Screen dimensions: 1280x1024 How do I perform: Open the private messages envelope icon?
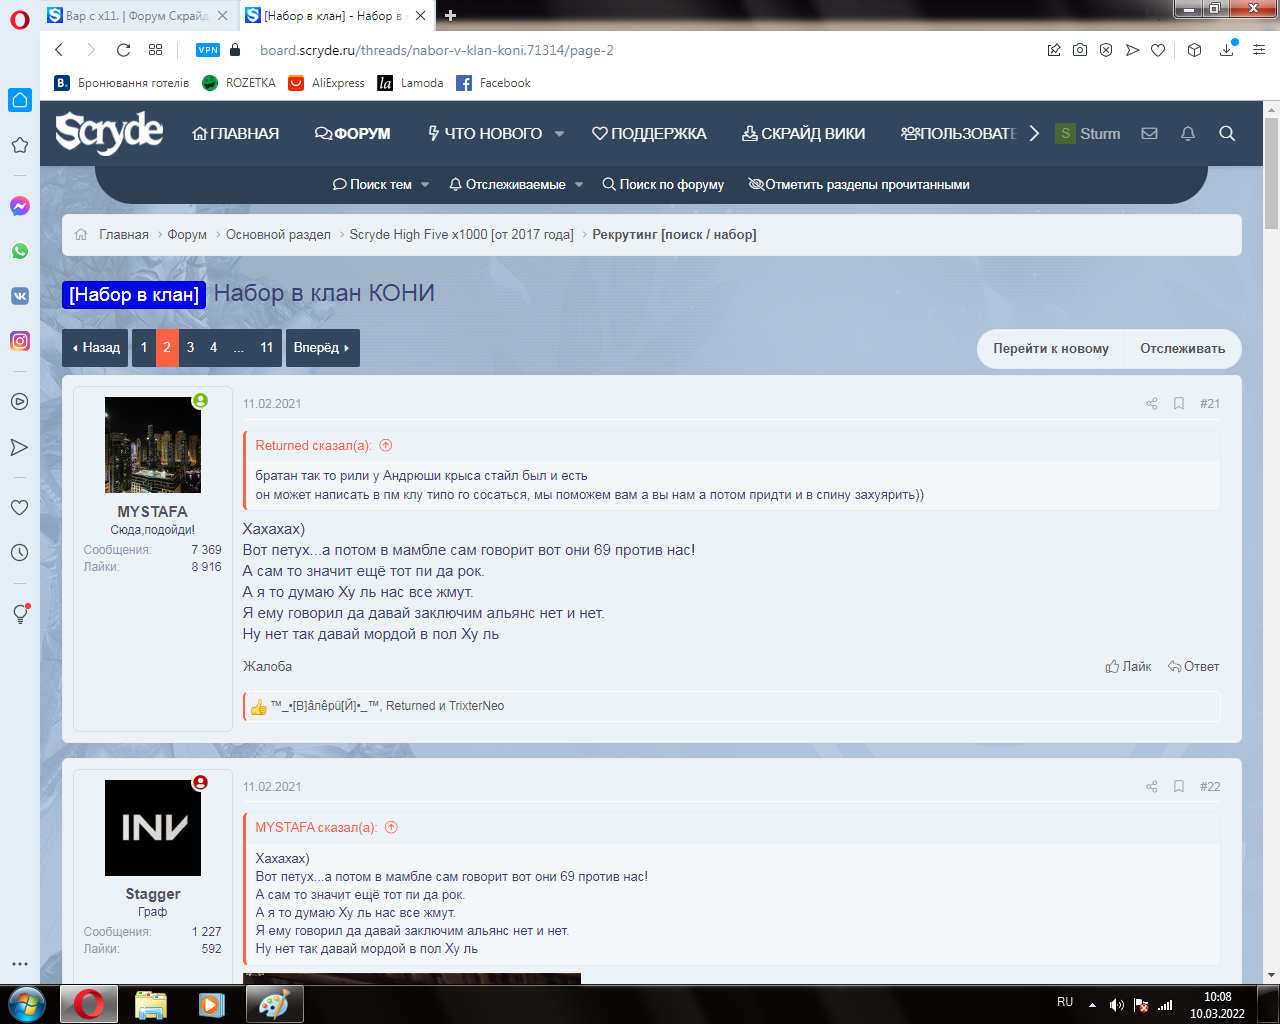(1149, 134)
